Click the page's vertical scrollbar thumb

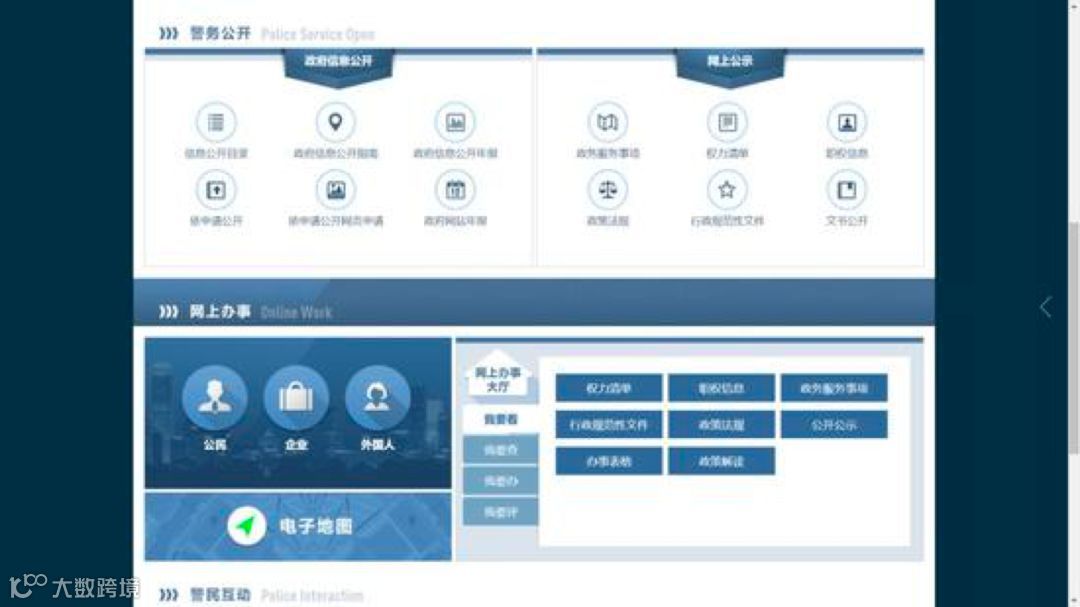point(1074,338)
